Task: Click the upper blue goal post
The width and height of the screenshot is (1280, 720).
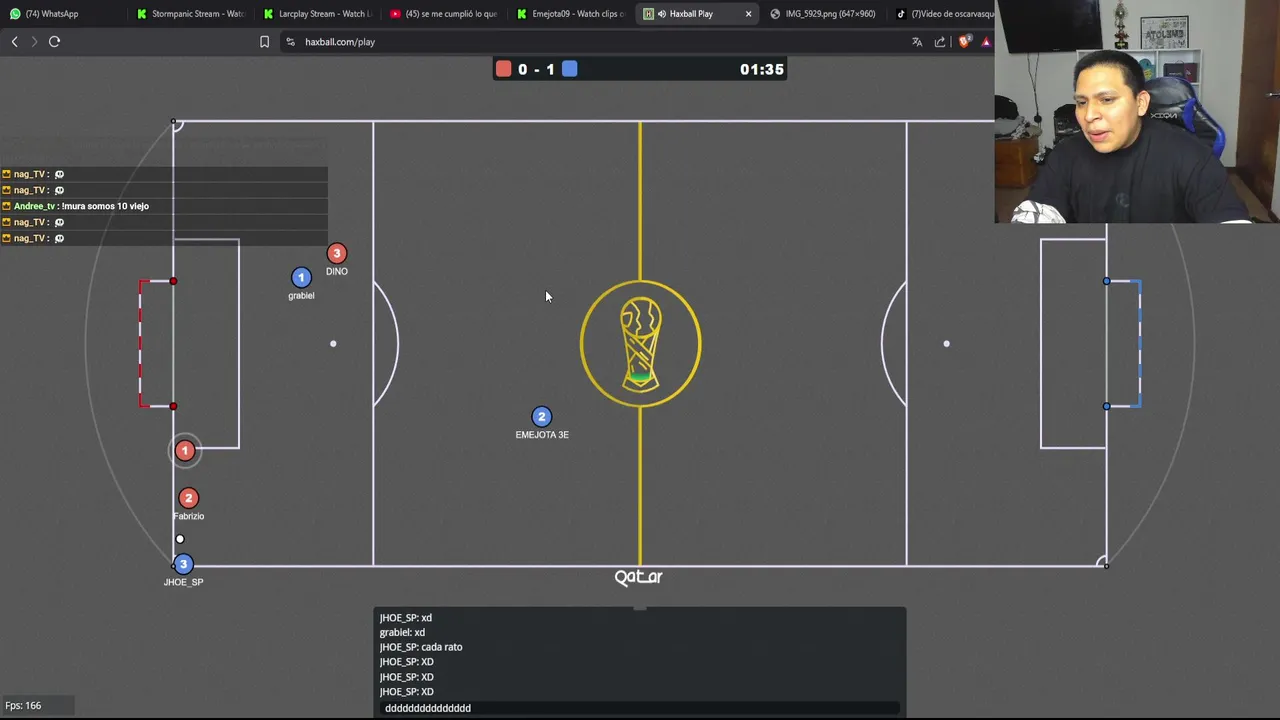Action: (1106, 281)
